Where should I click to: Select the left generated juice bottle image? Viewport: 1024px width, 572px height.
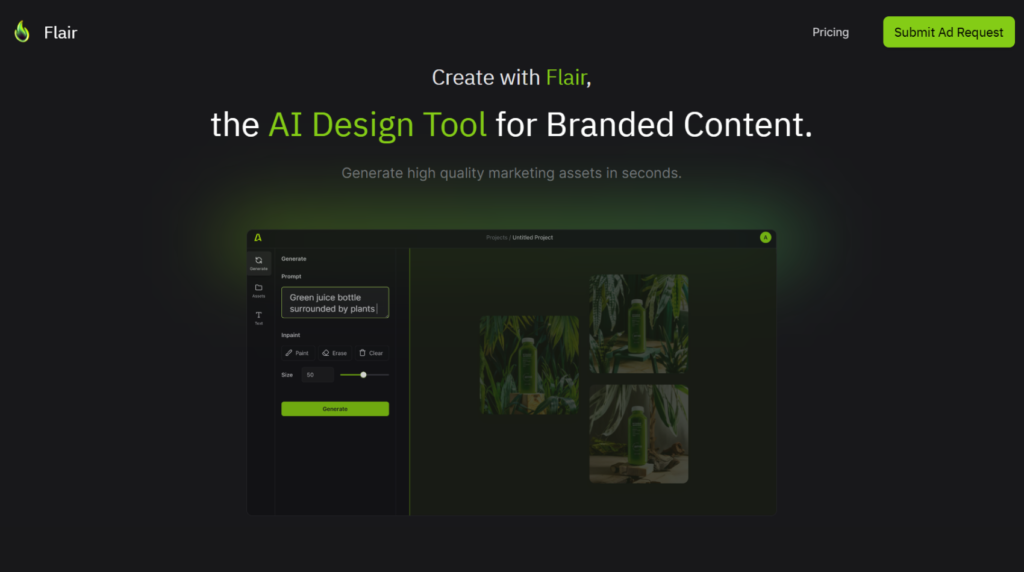pyautogui.click(x=529, y=365)
